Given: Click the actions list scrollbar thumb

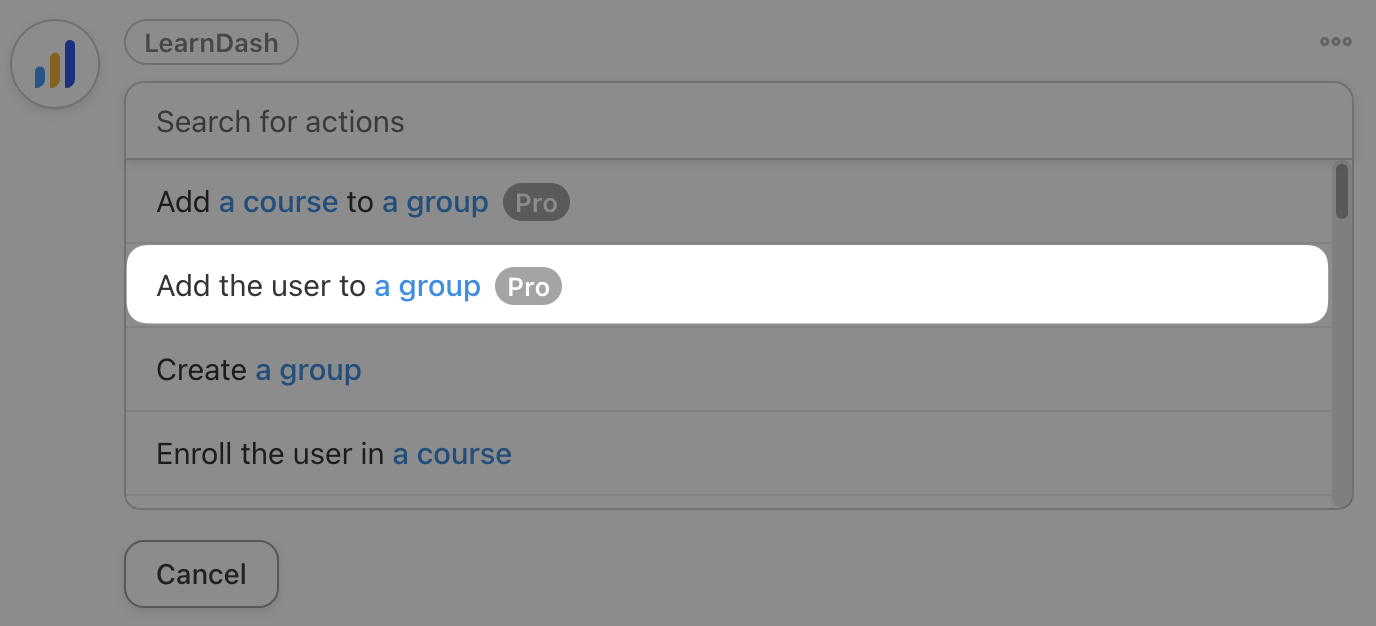Looking at the screenshot, I should coord(1341,190).
